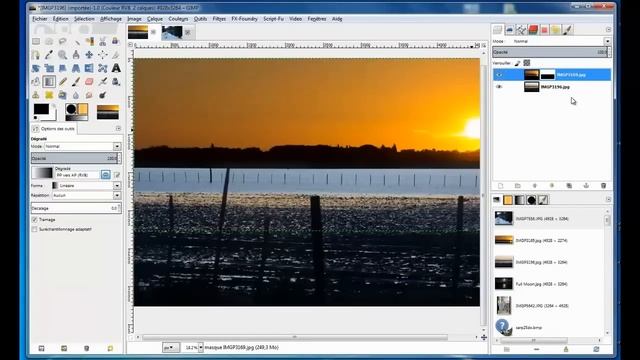Click the delete layer trash icon

pos(603,186)
